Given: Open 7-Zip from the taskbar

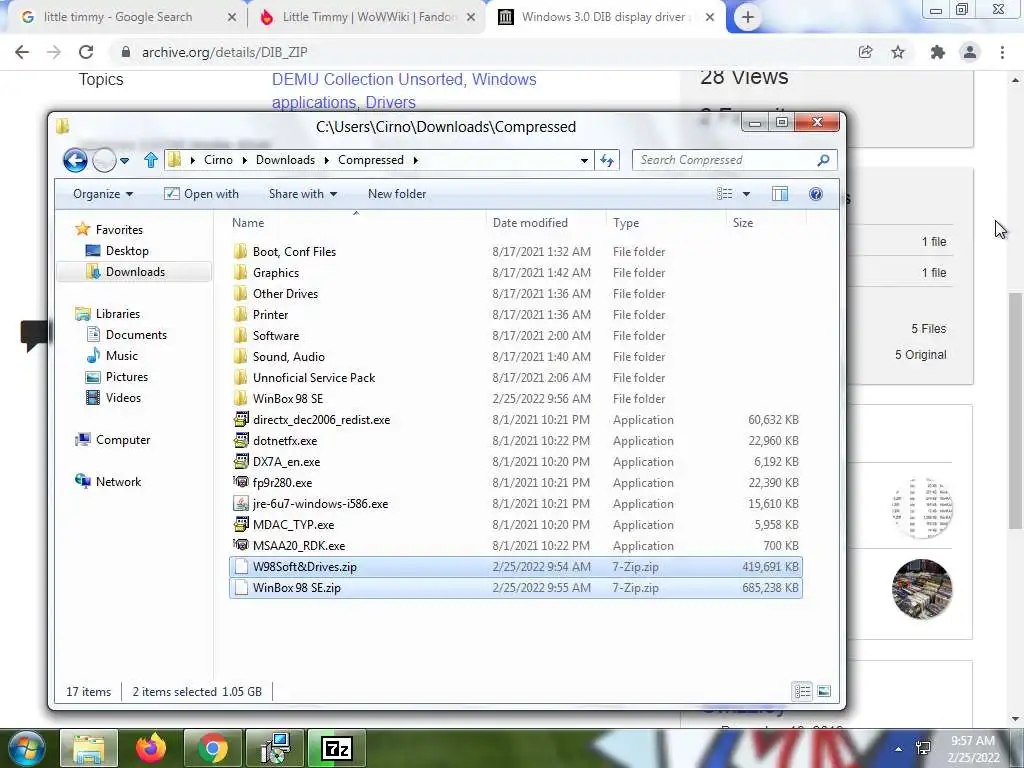Looking at the screenshot, I should [x=337, y=748].
